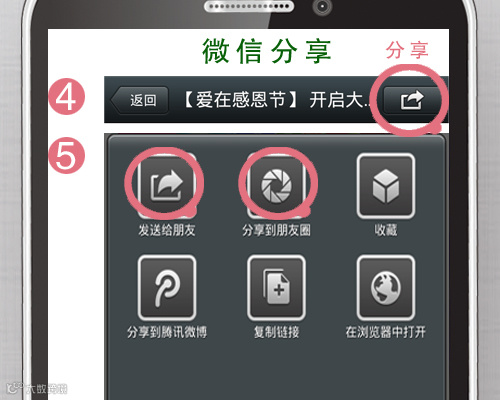Click the 分享到腾讯微博 text label
The height and width of the screenshot is (400, 500).
coord(167,332)
